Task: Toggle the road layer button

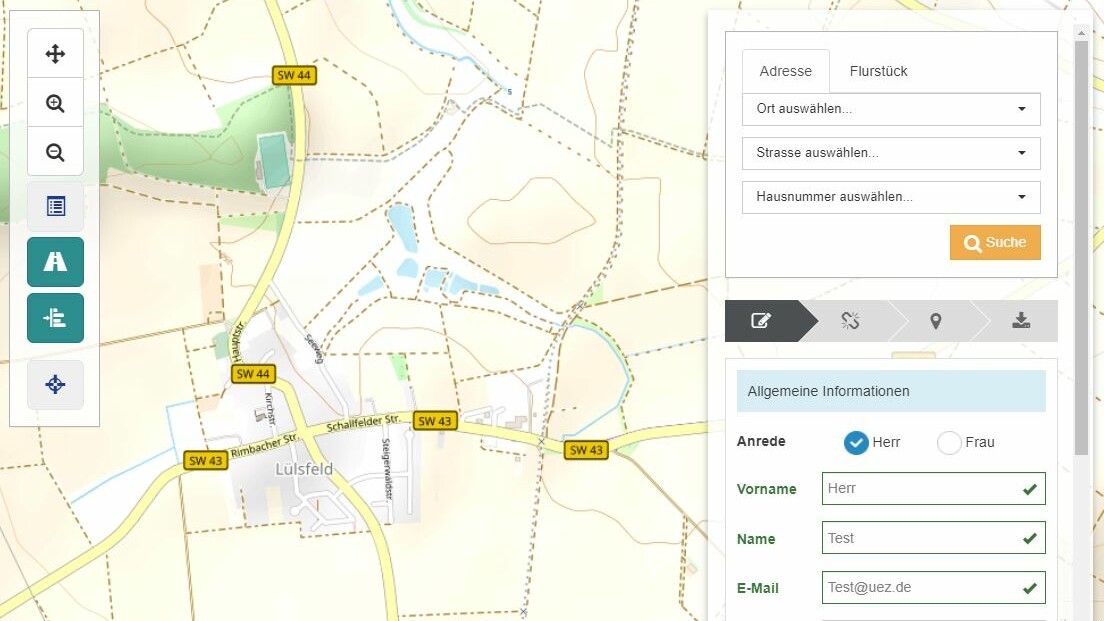Action: coord(55,262)
